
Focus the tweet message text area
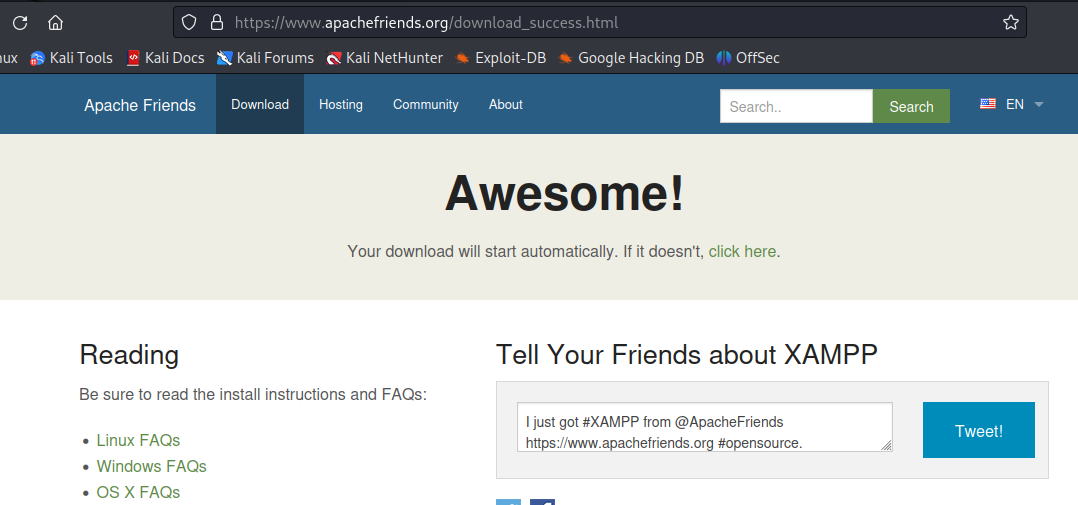click(x=705, y=427)
